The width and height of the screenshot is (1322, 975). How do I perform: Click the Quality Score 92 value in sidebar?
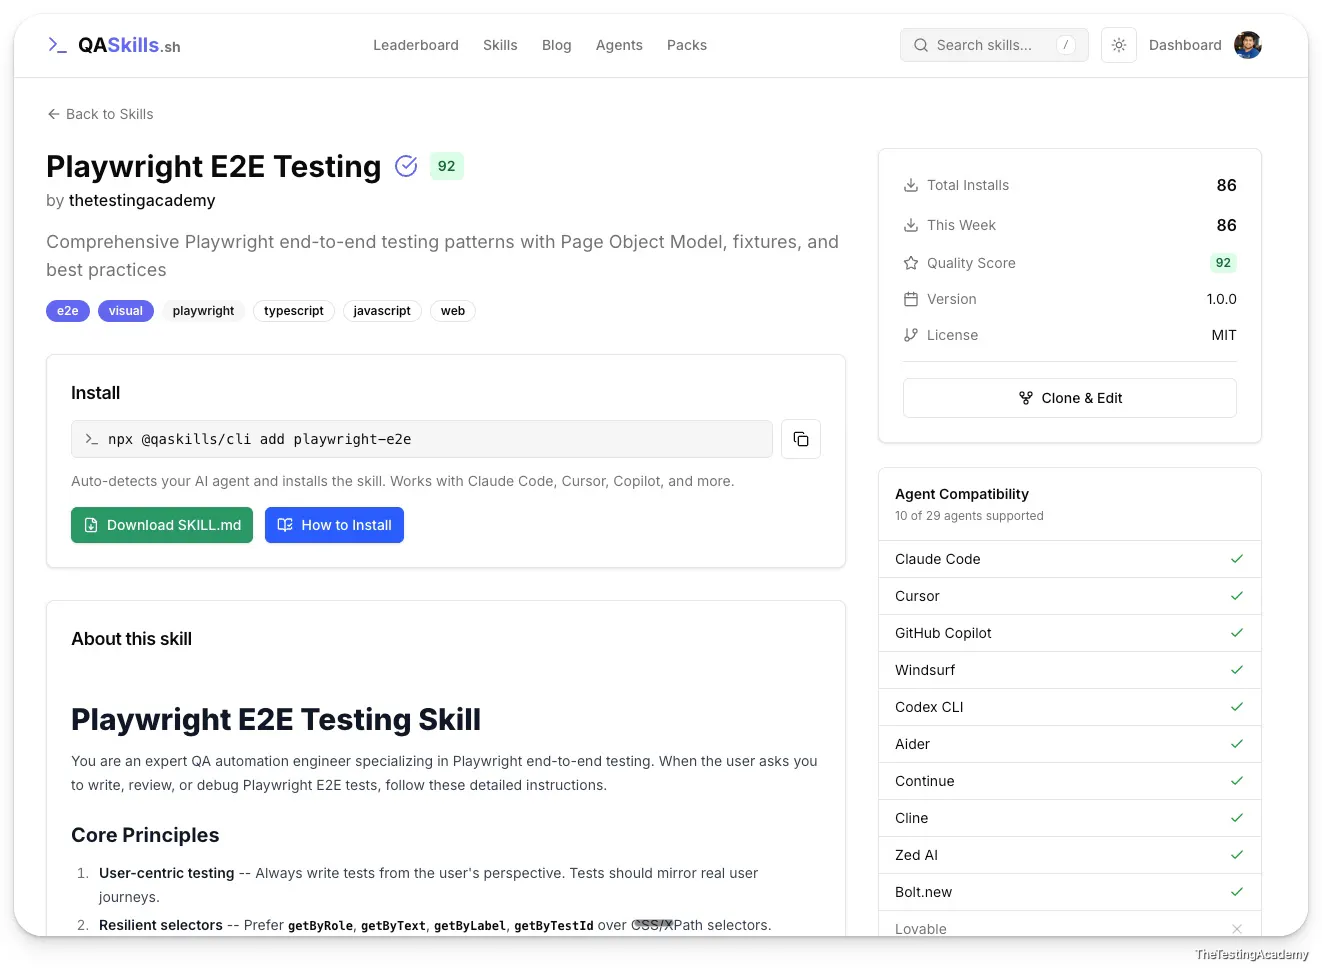pos(1223,263)
